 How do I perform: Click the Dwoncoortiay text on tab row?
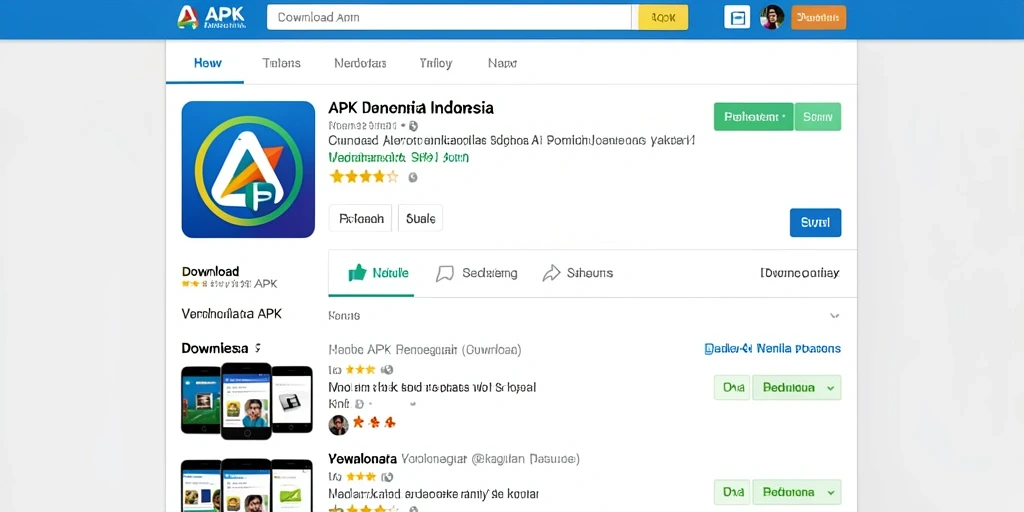click(x=799, y=273)
